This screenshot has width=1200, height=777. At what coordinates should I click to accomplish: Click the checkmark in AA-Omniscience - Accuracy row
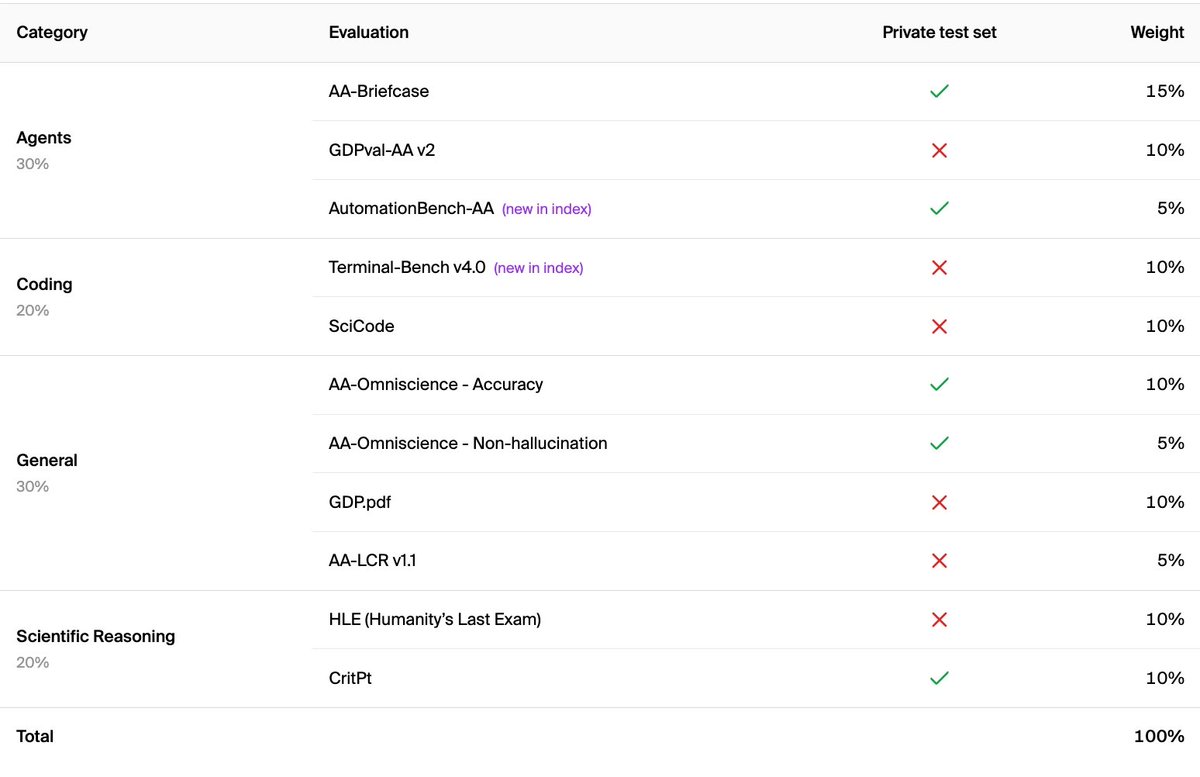[x=939, y=384]
